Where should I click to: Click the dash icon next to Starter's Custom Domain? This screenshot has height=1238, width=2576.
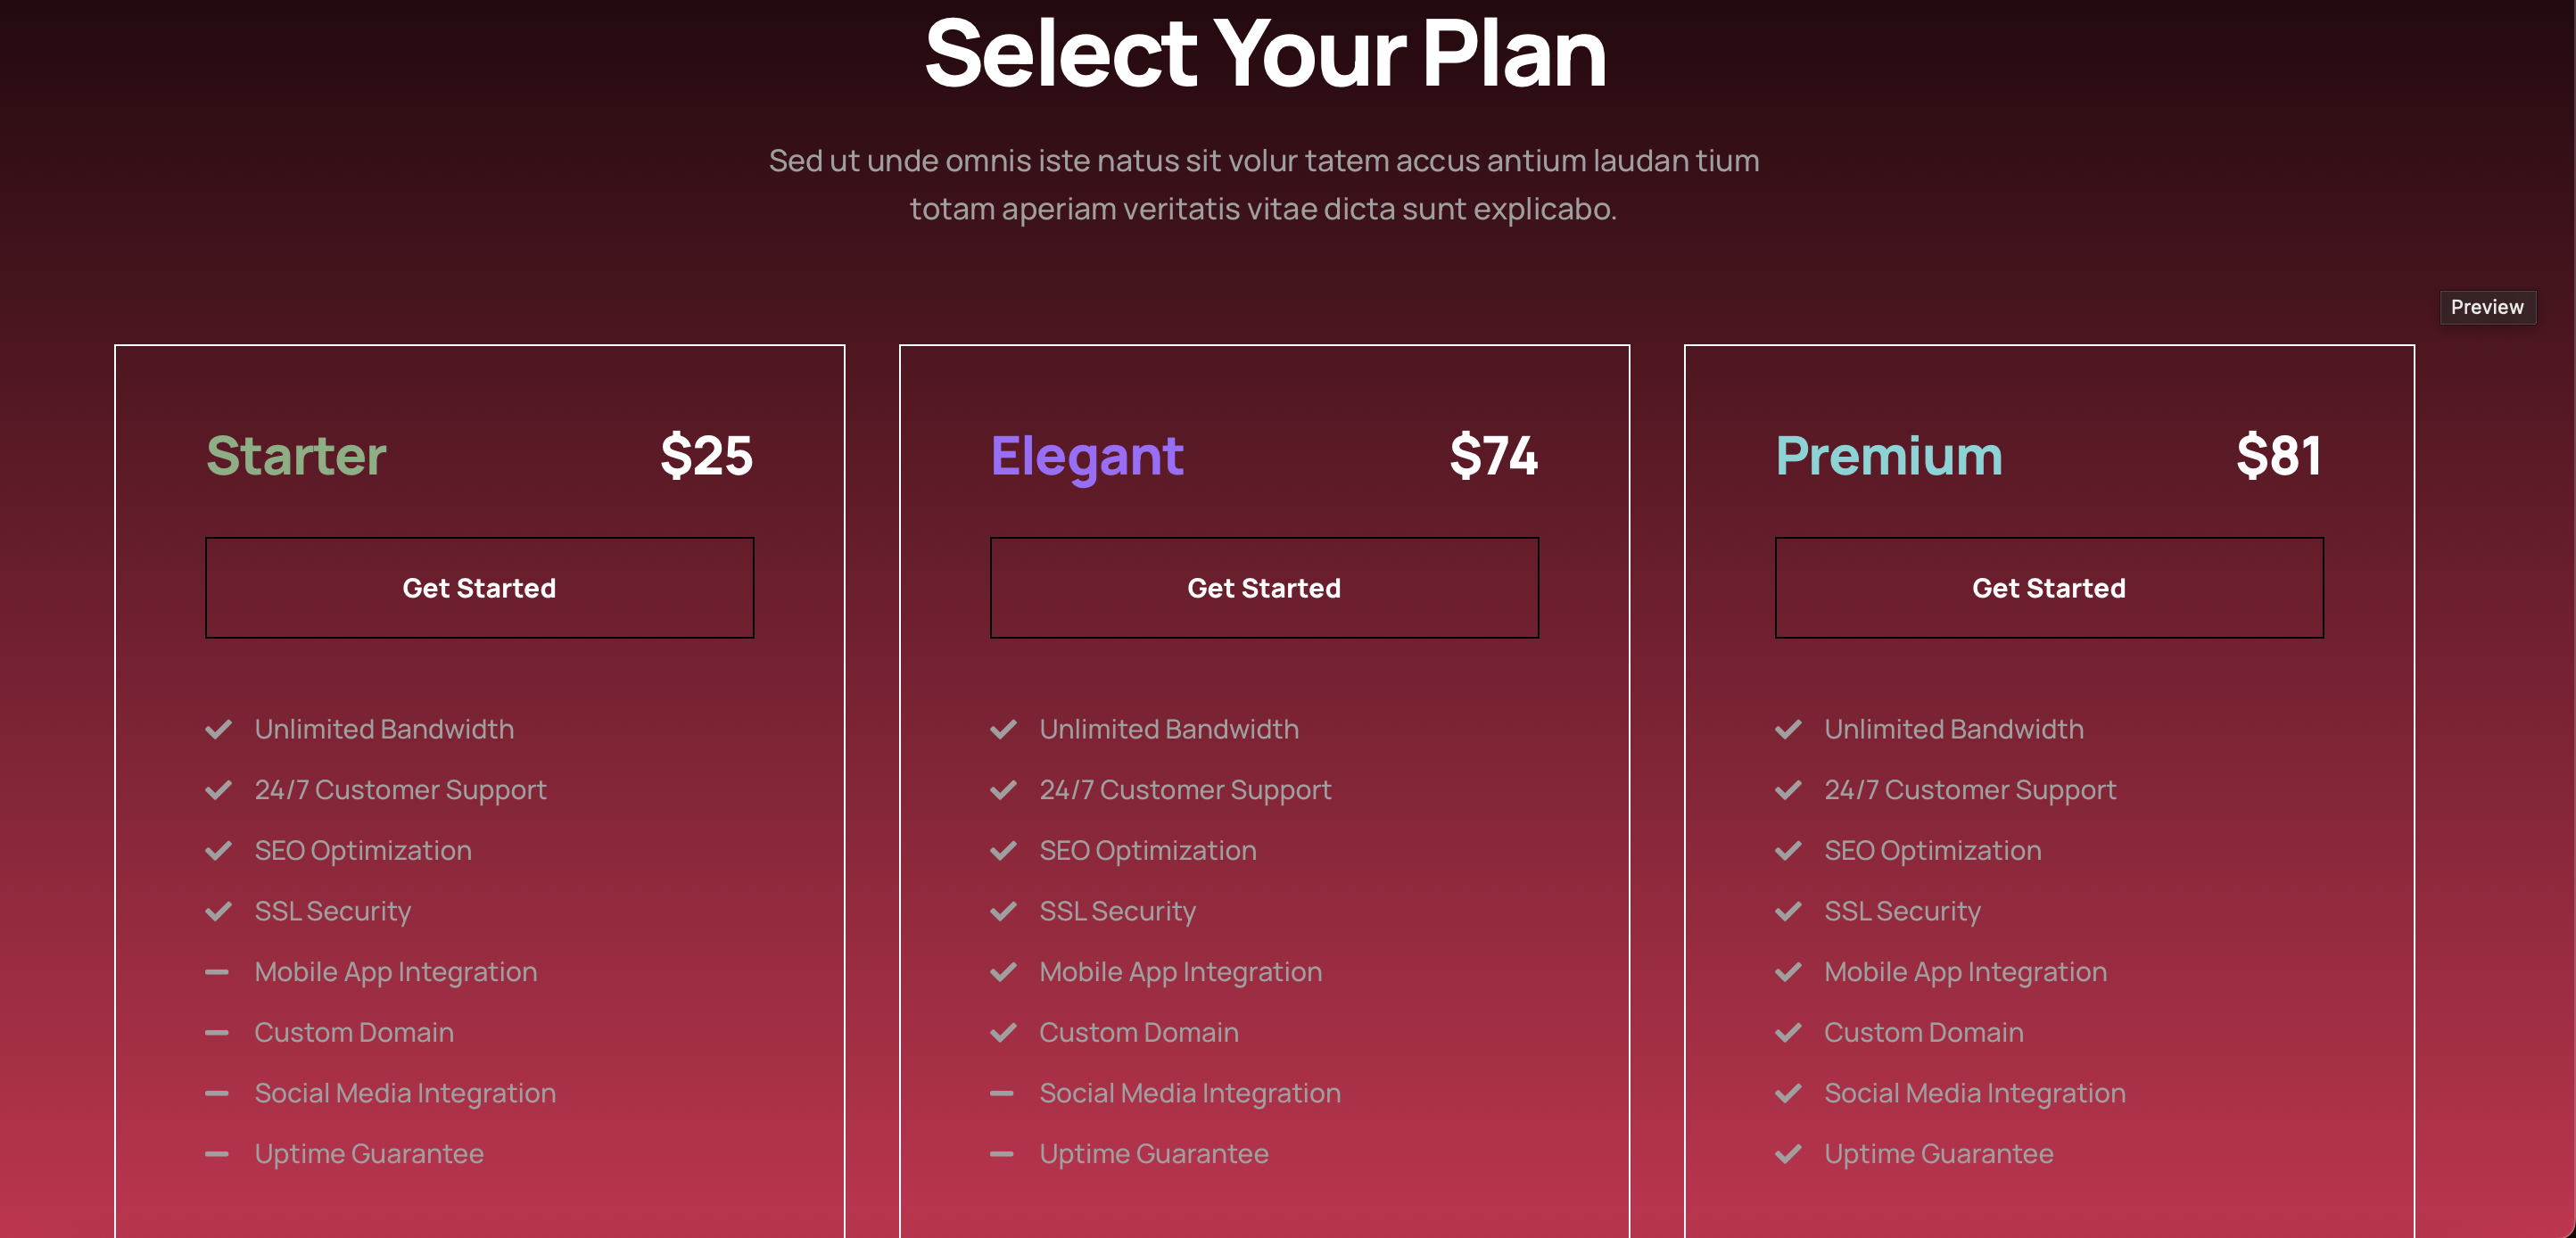[x=219, y=1033]
